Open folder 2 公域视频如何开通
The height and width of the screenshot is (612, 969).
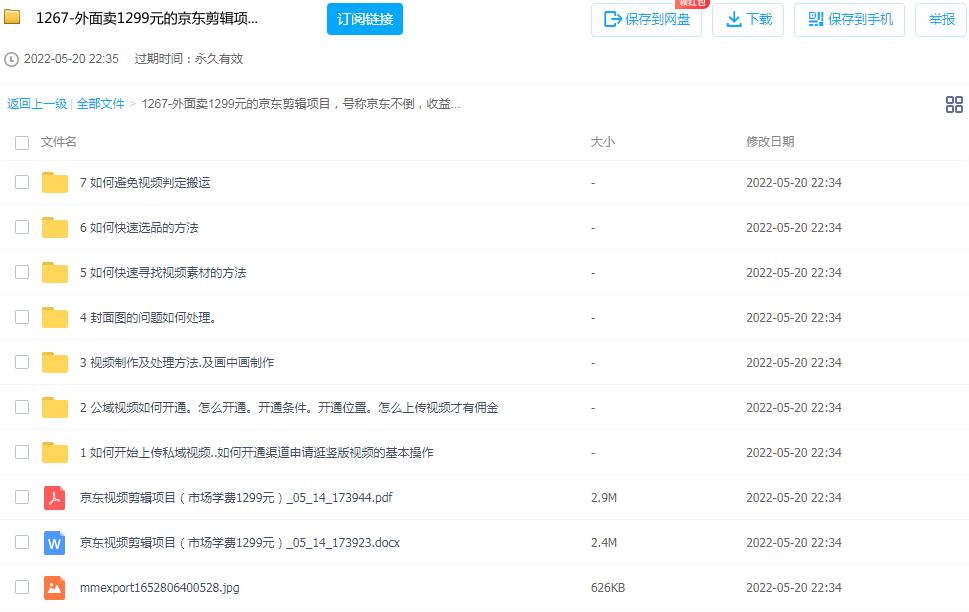coord(289,408)
